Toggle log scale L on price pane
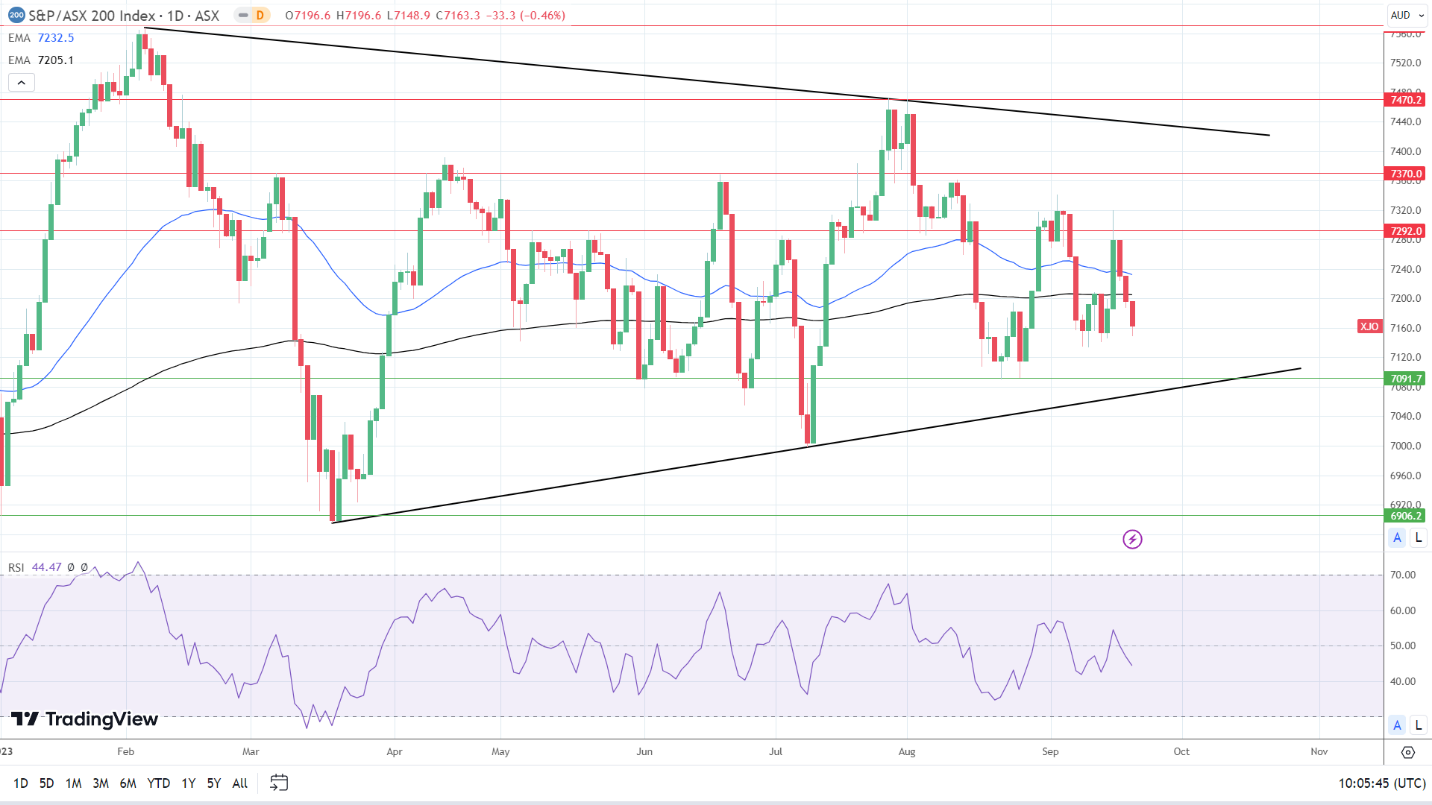 click(1419, 538)
